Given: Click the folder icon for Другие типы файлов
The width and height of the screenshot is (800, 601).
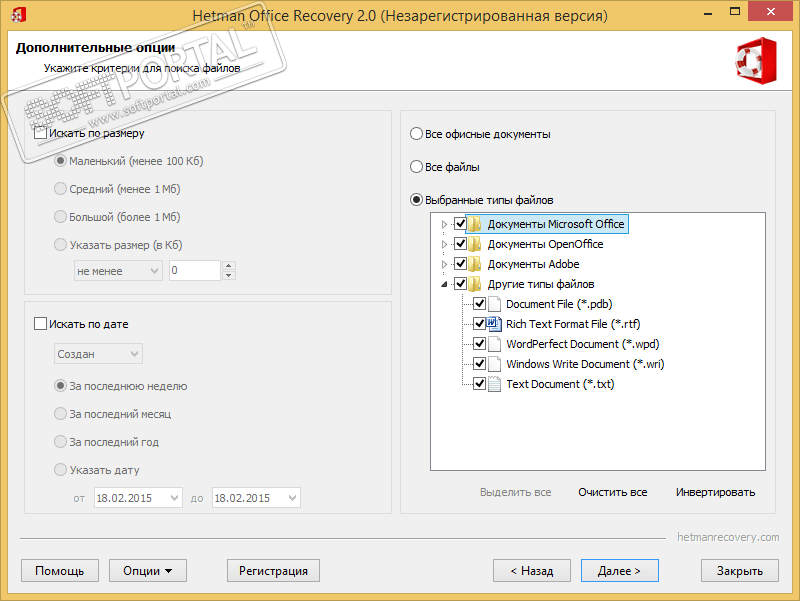Looking at the screenshot, I should pyautogui.click(x=475, y=284).
